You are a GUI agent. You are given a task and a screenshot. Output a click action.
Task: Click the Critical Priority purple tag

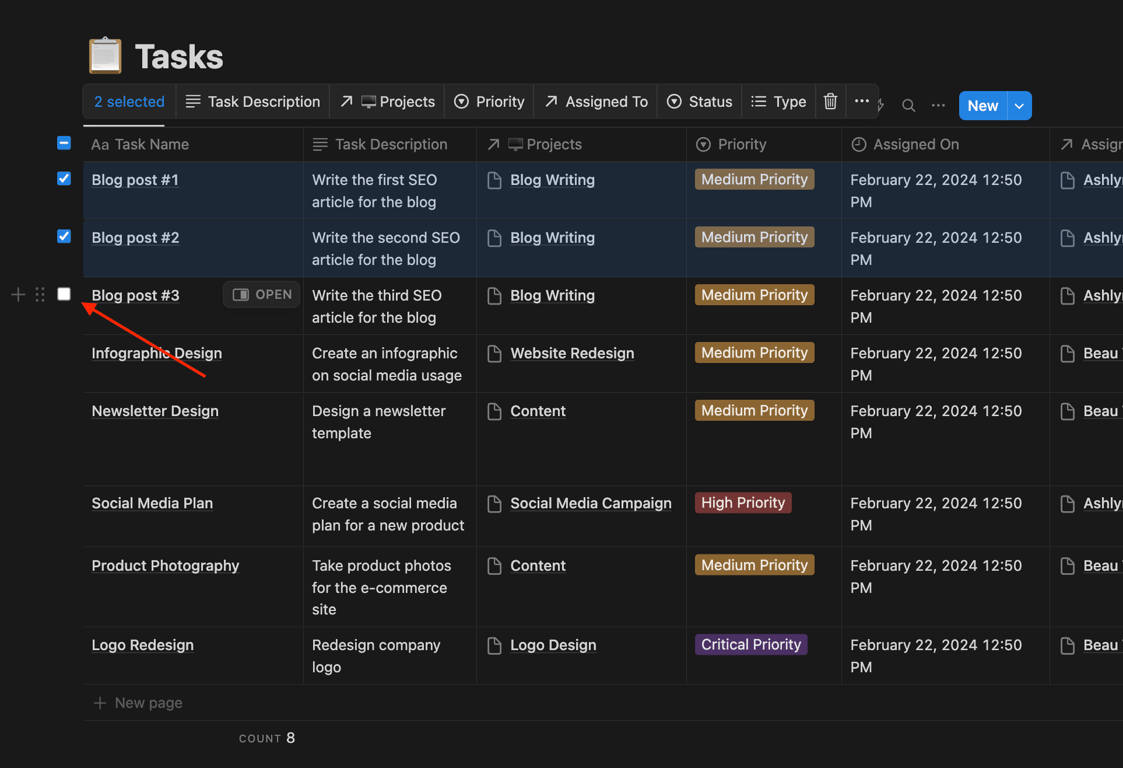[x=751, y=645]
